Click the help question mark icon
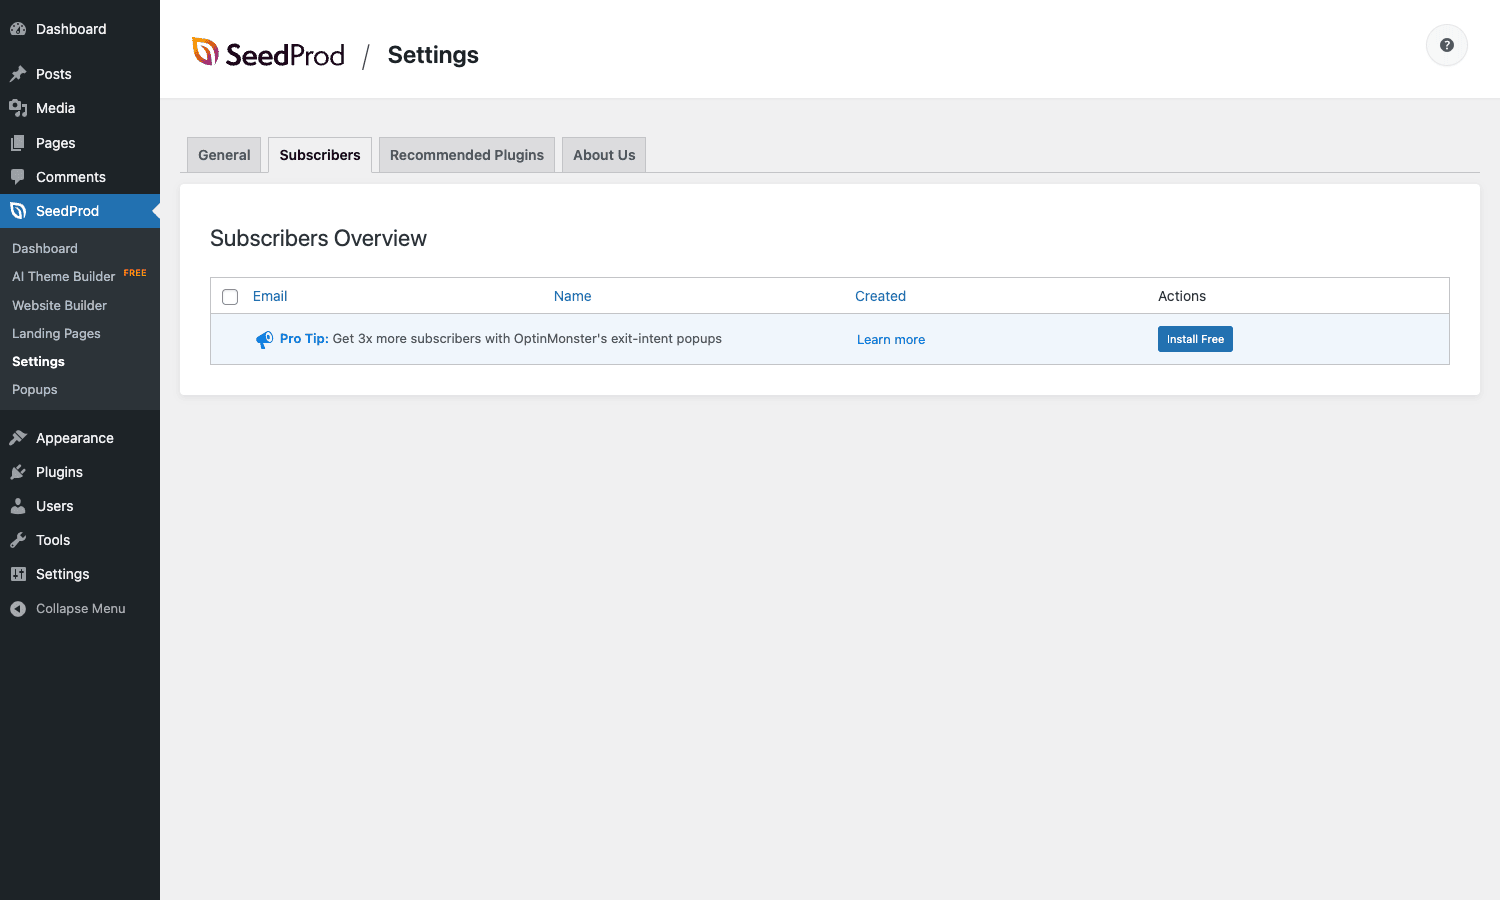The height and width of the screenshot is (900, 1500). [x=1446, y=45]
